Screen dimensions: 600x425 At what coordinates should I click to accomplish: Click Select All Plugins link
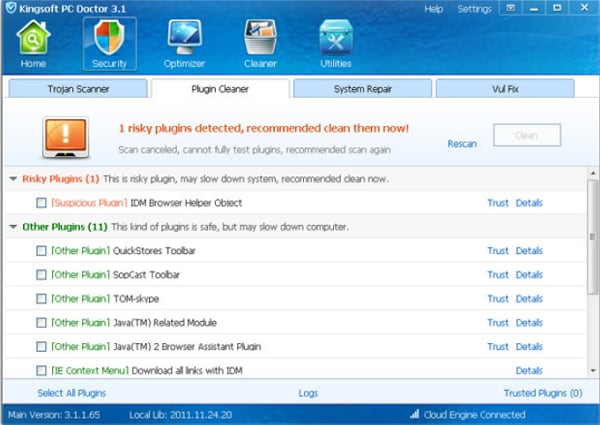pos(72,393)
